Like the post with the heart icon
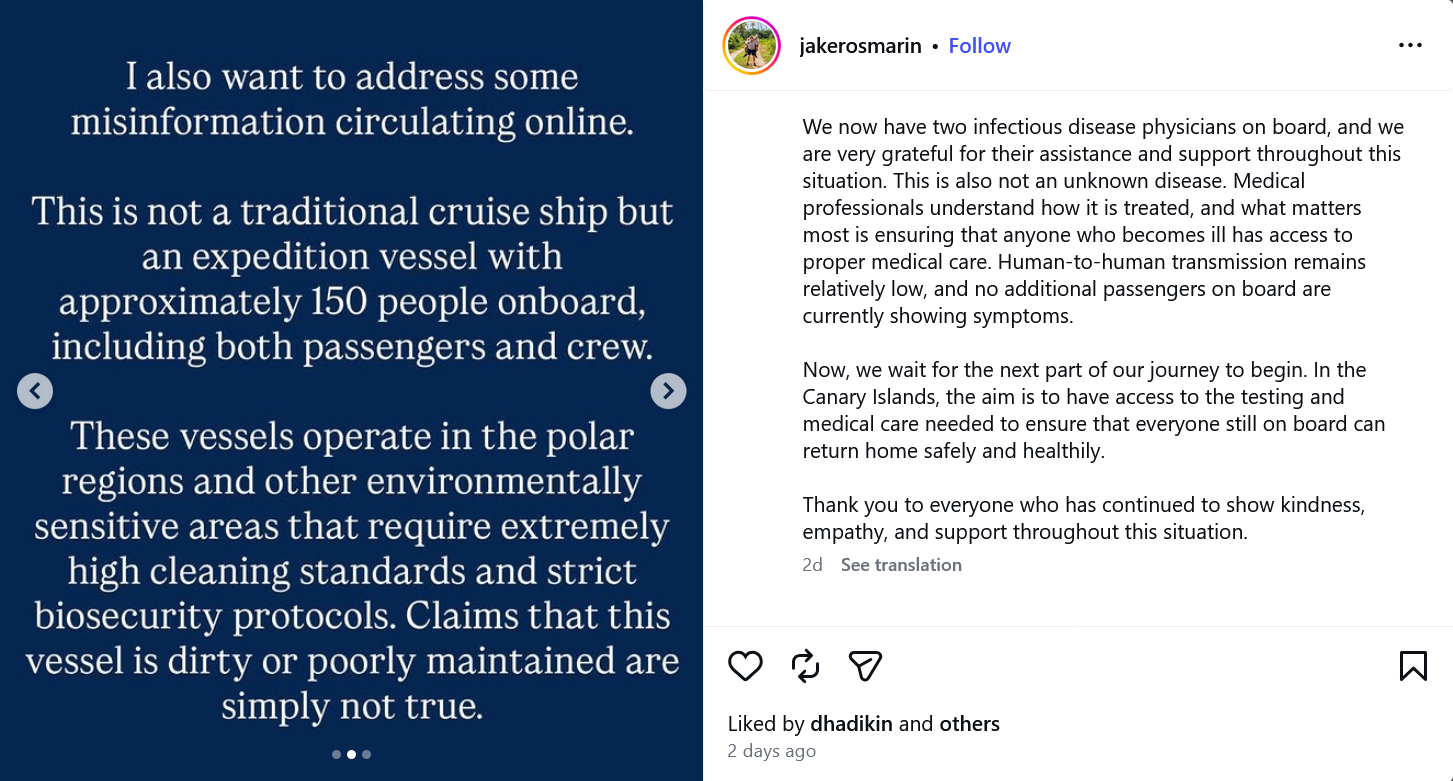This screenshot has height=781, width=1453. [745, 666]
